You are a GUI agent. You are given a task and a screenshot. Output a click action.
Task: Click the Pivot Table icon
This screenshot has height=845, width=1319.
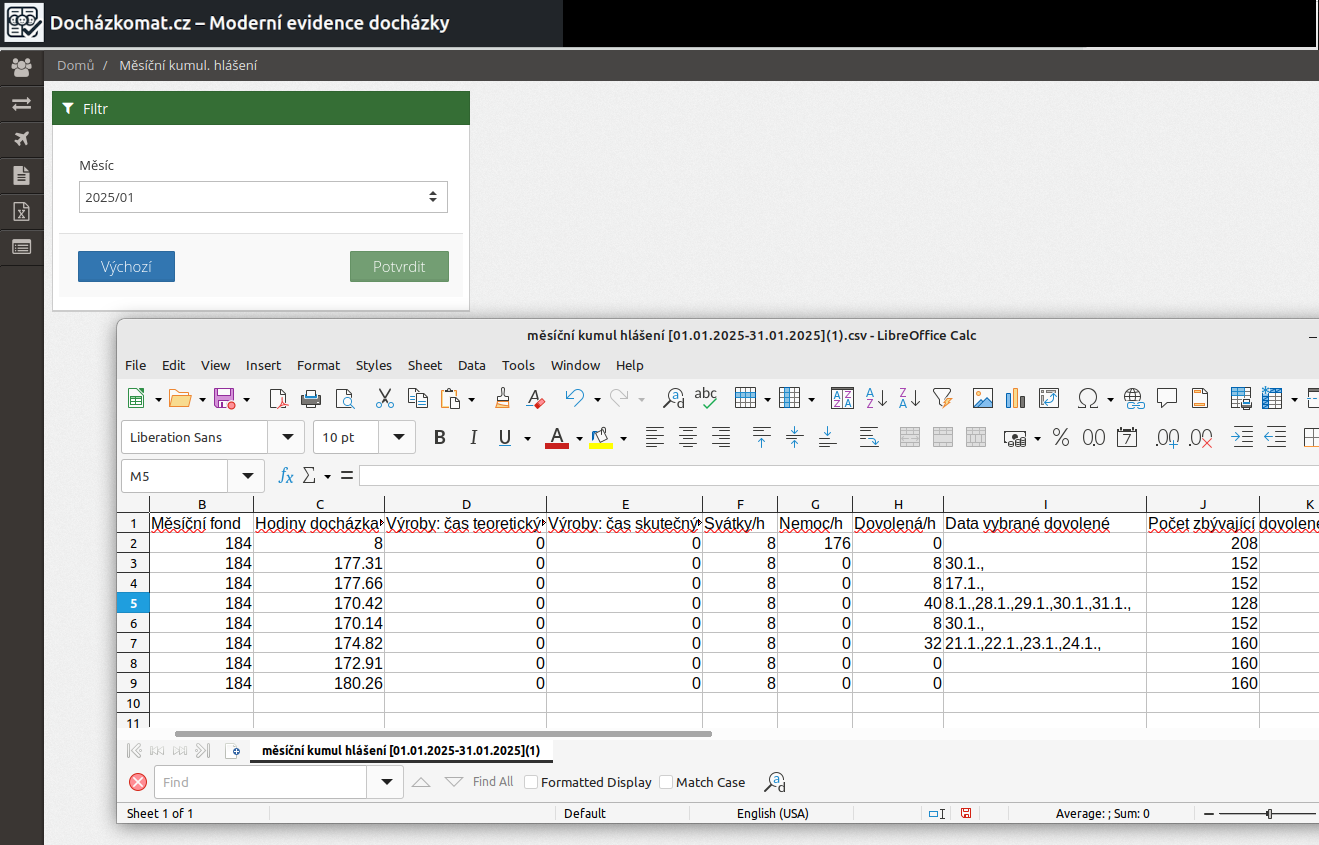coord(1049,399)
